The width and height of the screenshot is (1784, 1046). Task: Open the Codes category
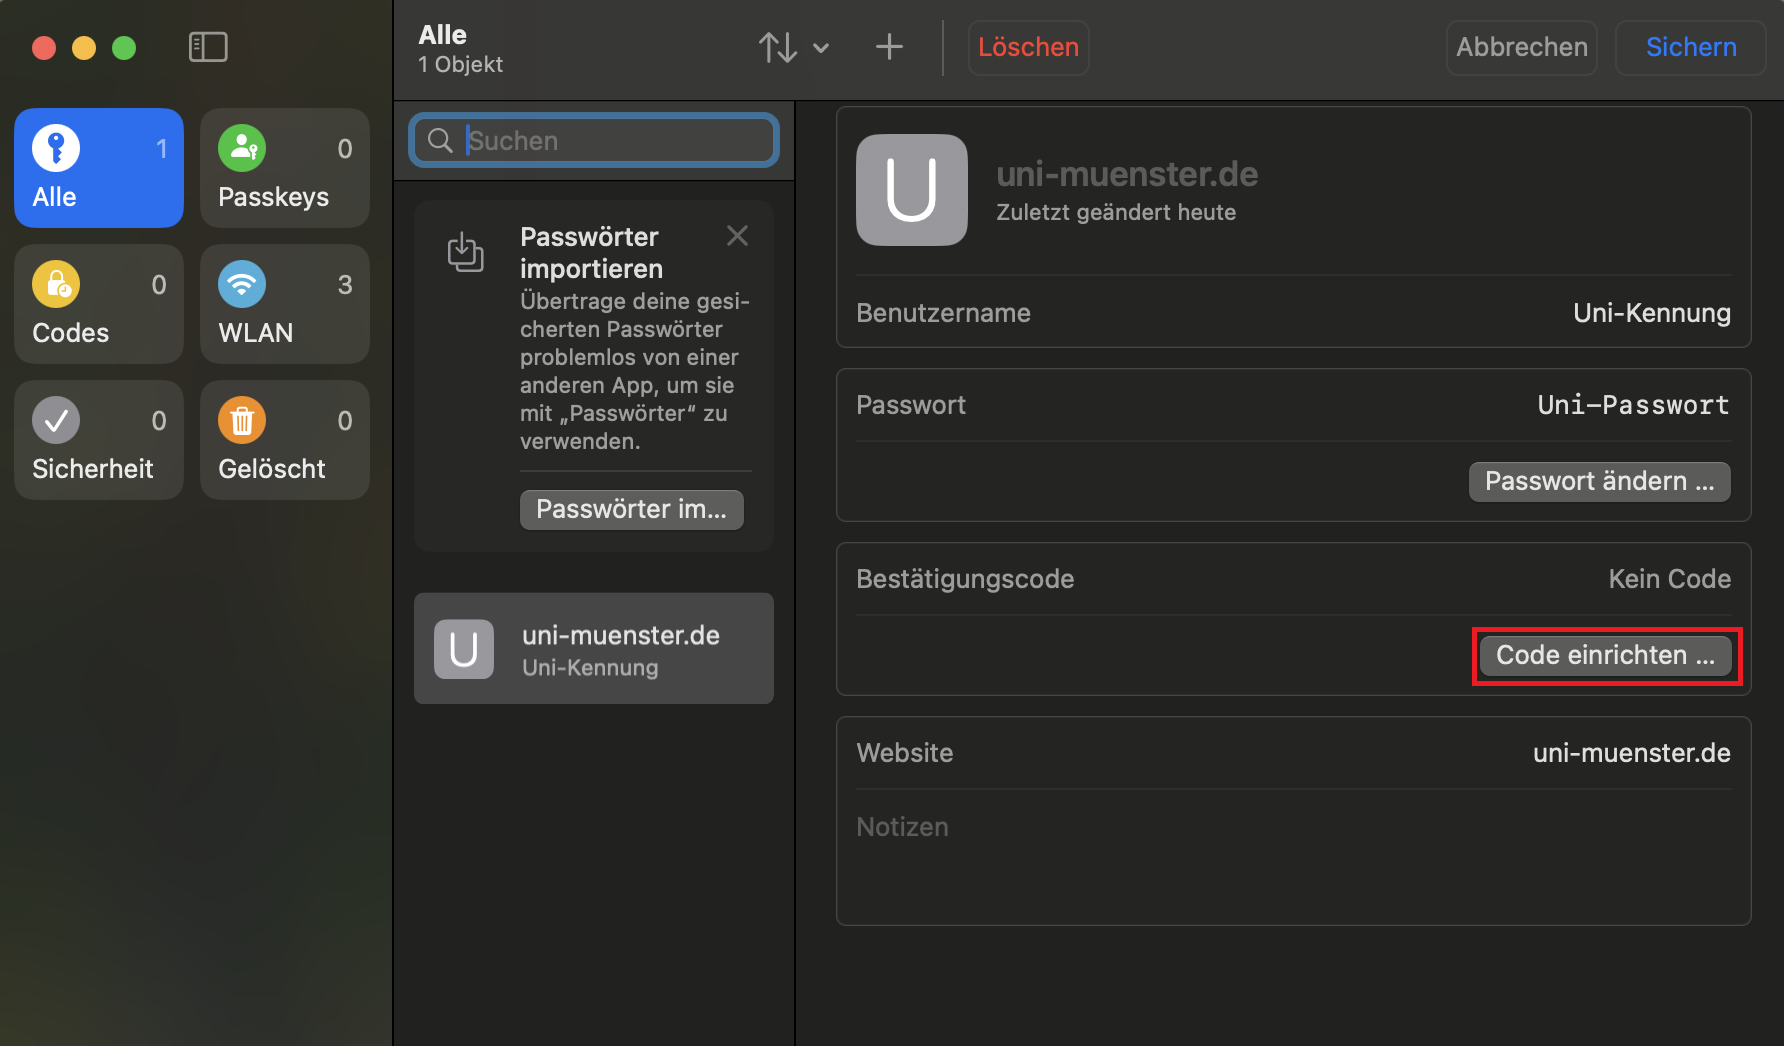click(99, 304)
